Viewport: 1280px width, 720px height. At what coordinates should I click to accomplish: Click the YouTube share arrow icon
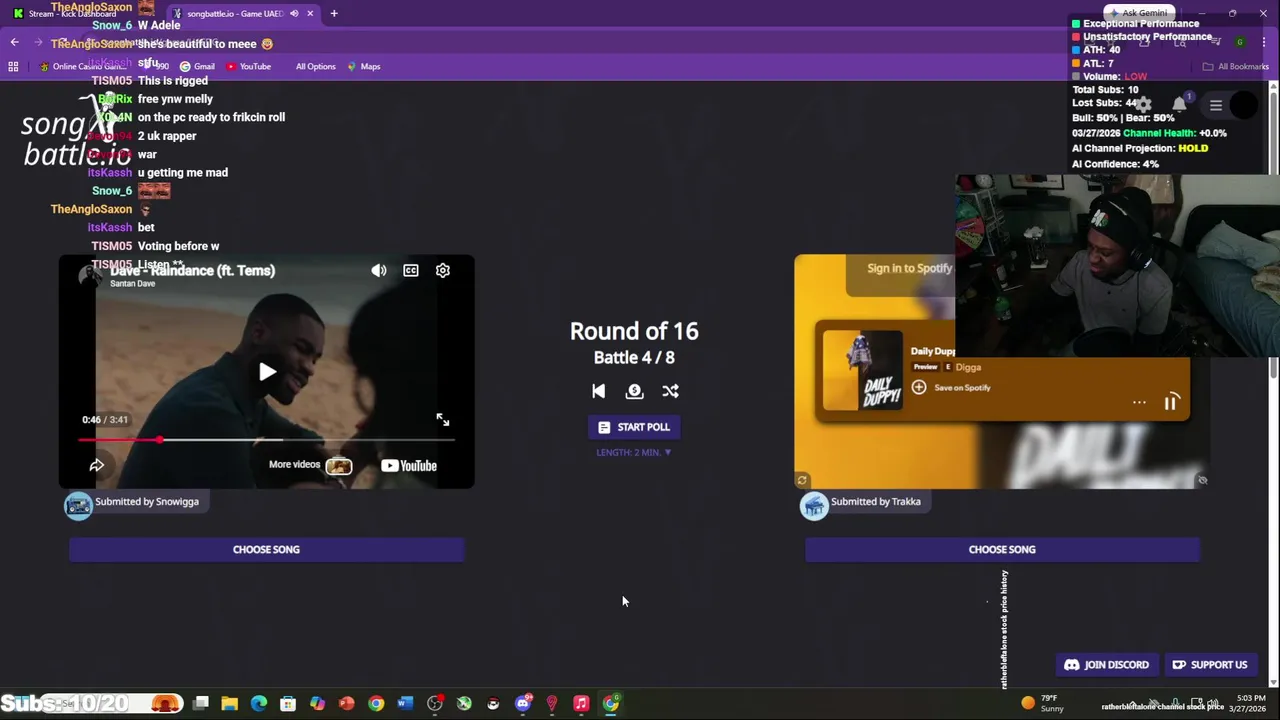(97, 465)
